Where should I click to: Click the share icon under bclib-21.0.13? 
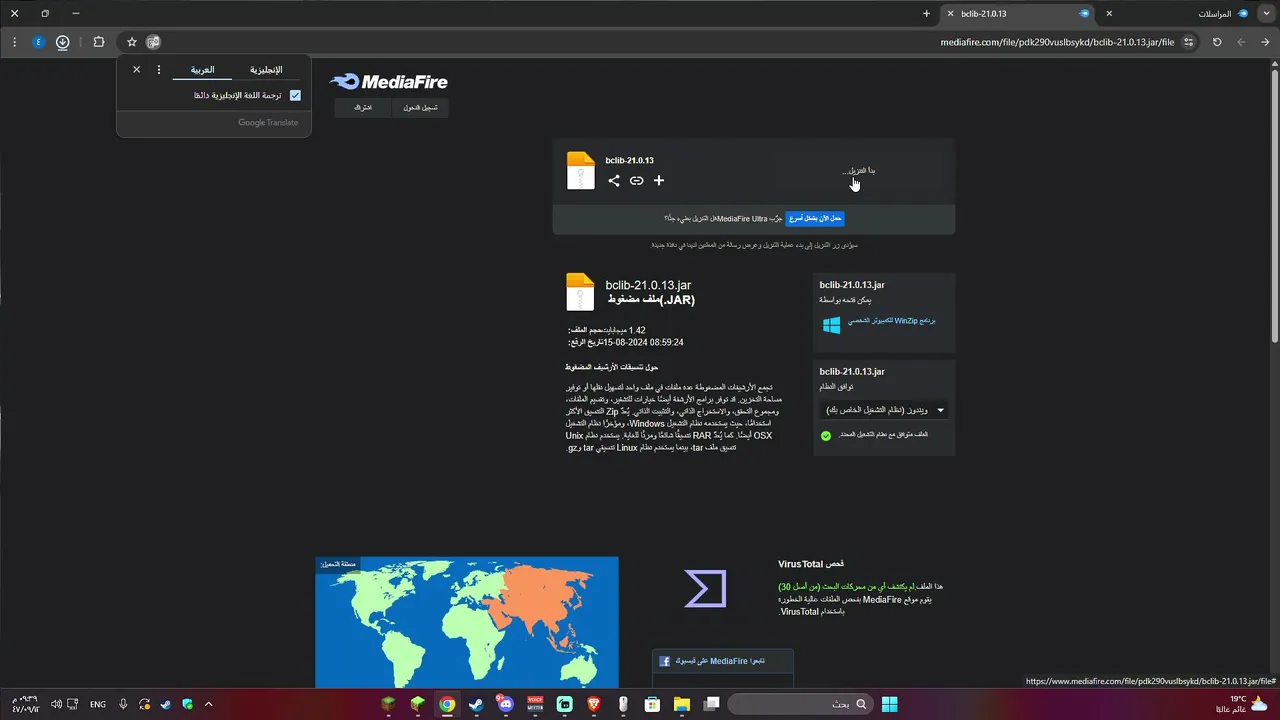tap(614, 181)
